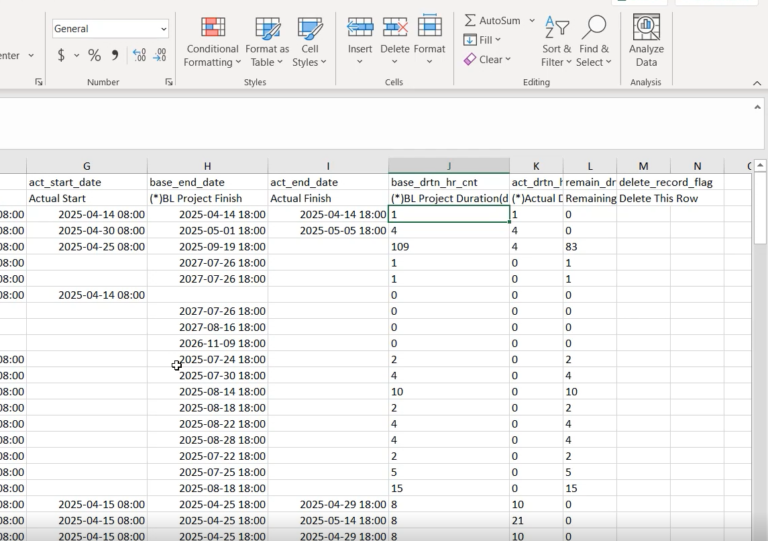Viewport: 768px width, 541px height.
Task: Click the Clear eraser button
Action: coord(487,60)
